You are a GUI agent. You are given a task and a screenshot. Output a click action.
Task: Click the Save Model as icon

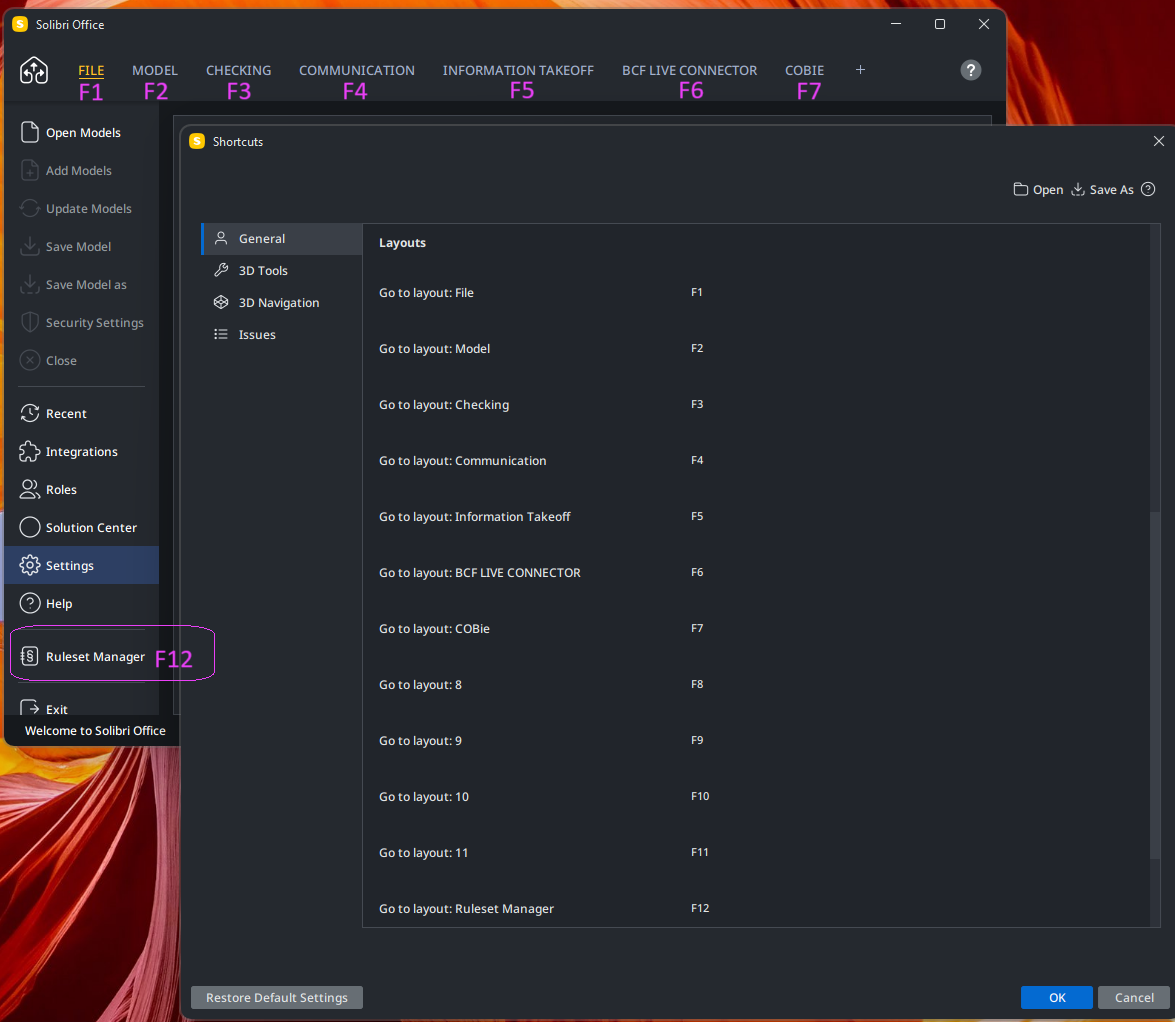point(29,284)
